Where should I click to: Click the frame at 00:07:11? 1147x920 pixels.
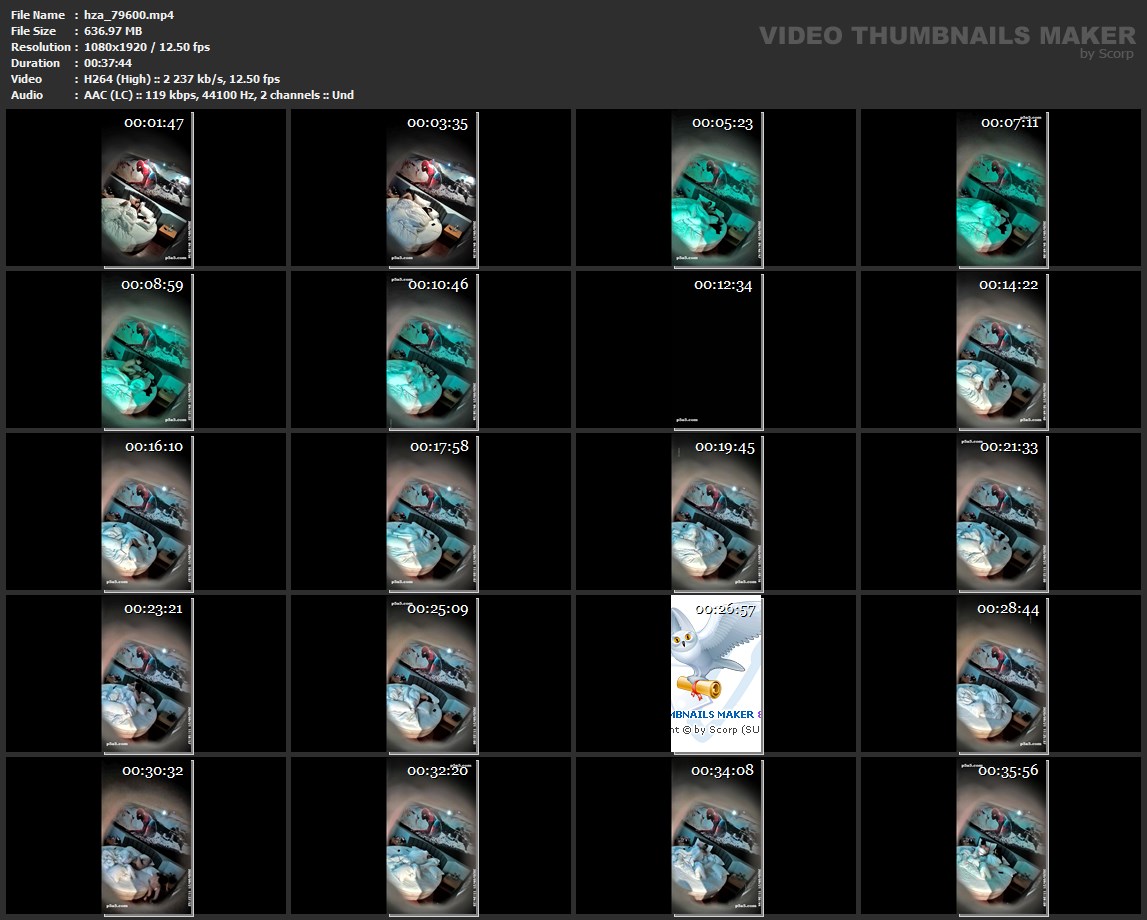[x=1001, y=189]
